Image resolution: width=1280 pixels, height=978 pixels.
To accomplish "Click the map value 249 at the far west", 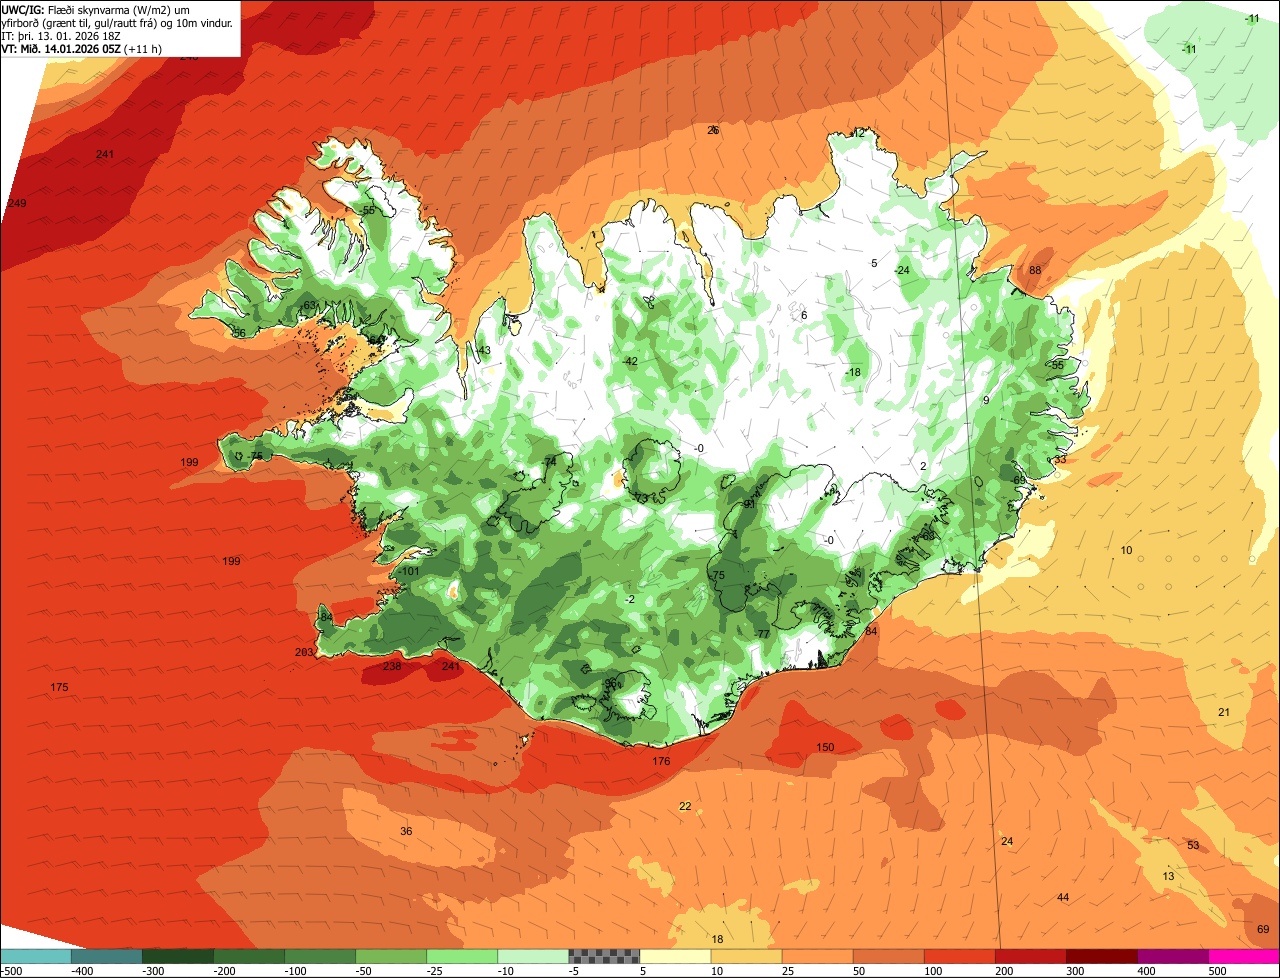I will point(17,204).
